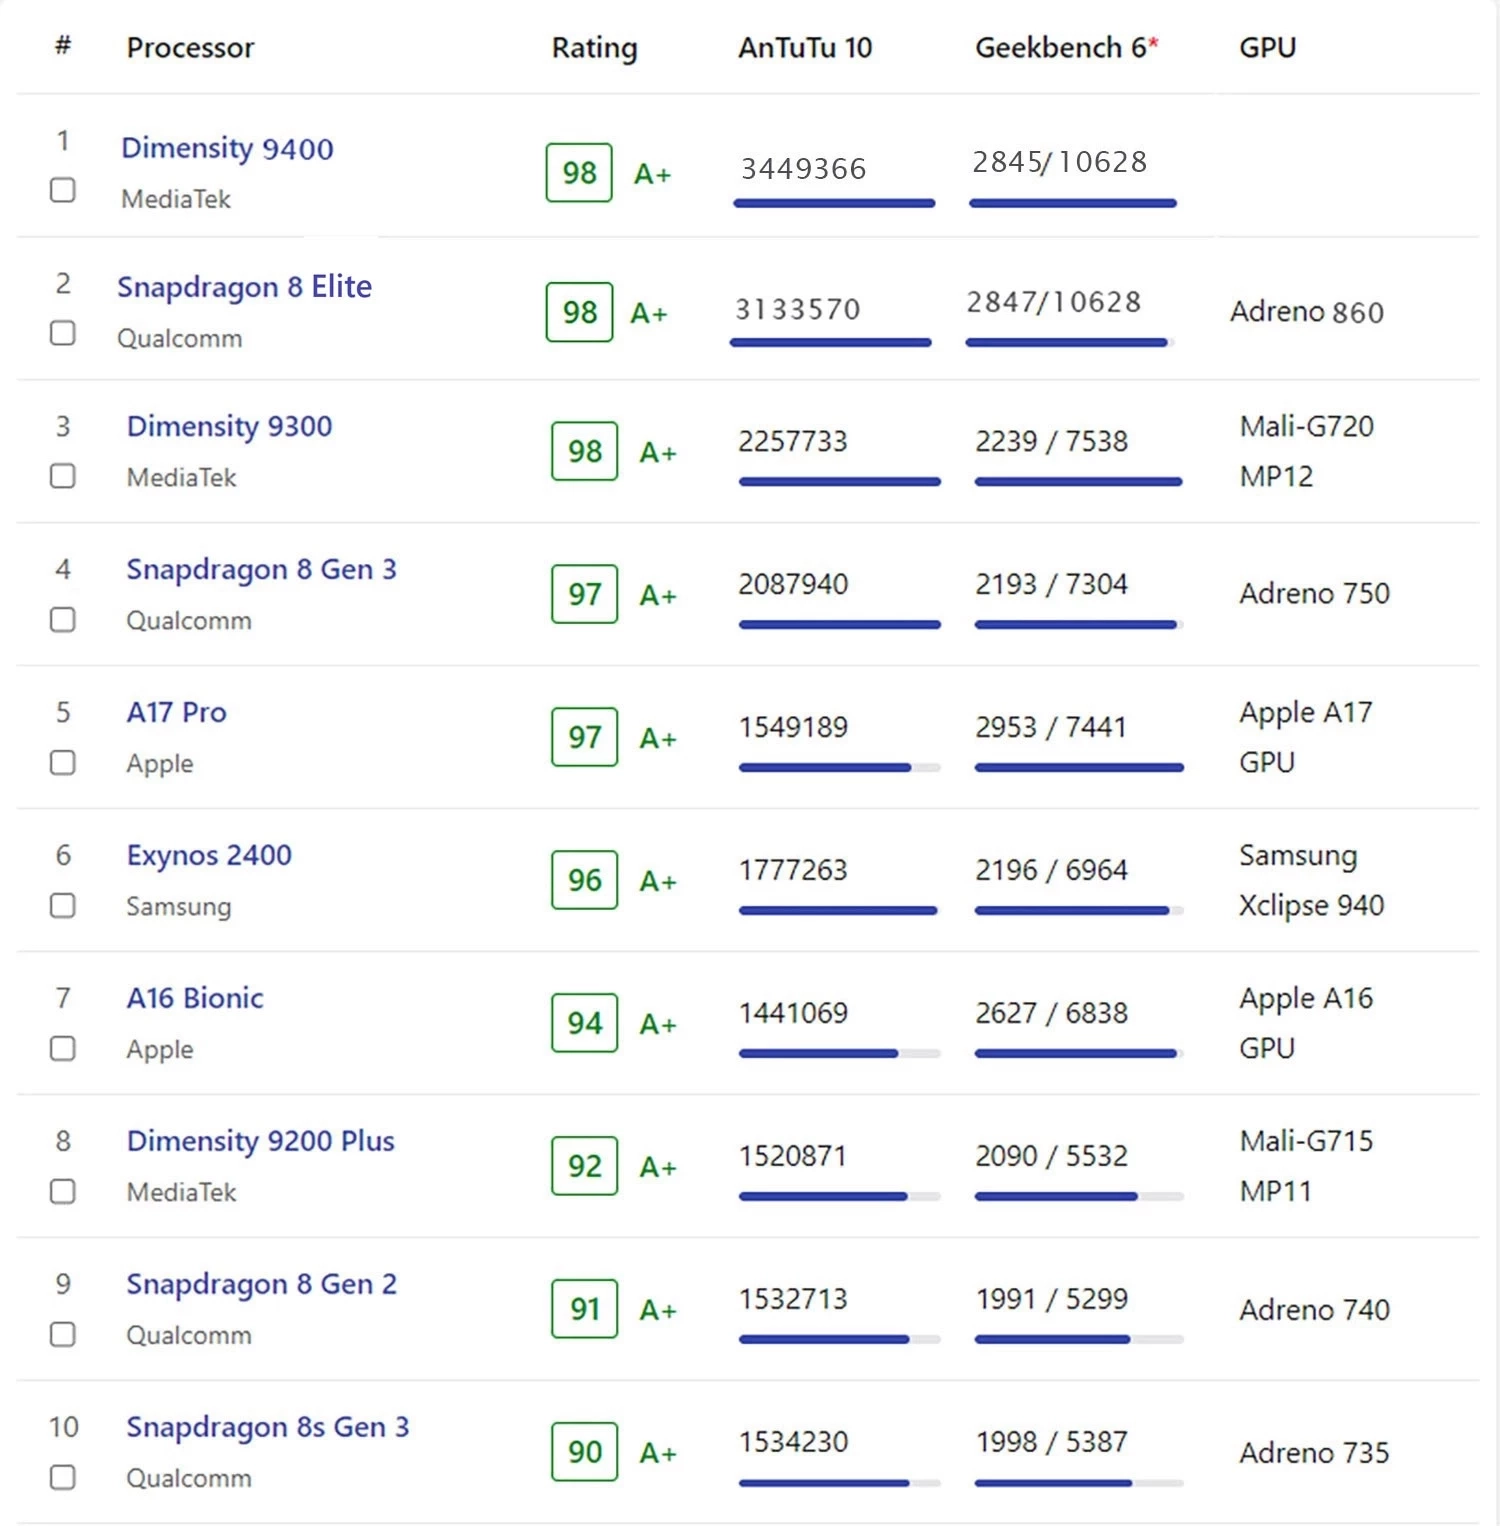This screenshot has height=1526, width=1500.
Task: Click the Samsung Xclipse 940 GPU cell
Action: tap(1311, 880)
